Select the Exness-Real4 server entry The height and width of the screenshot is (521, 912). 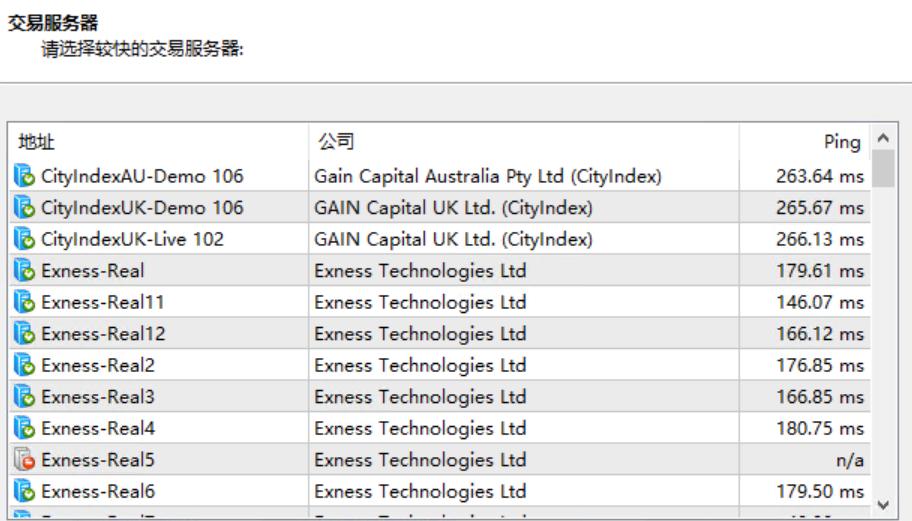(440, 428)
